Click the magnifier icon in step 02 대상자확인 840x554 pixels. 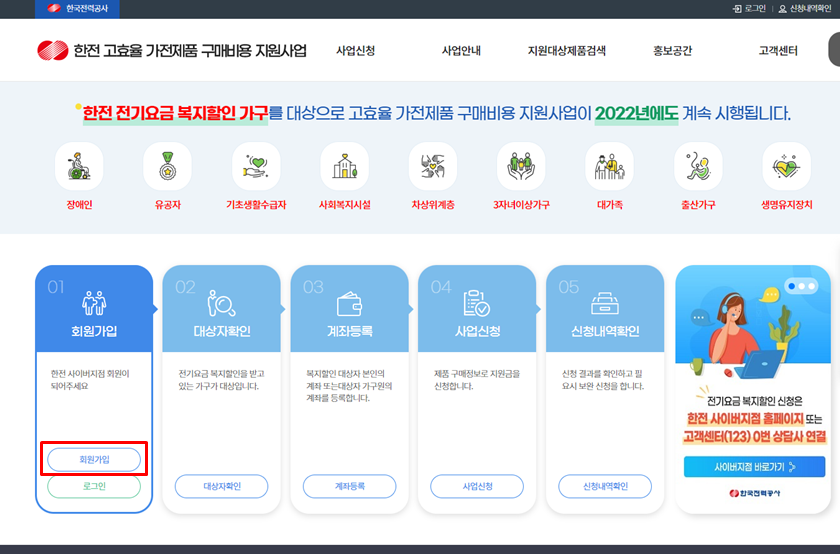pyautogui.click(x=221, y=303)
